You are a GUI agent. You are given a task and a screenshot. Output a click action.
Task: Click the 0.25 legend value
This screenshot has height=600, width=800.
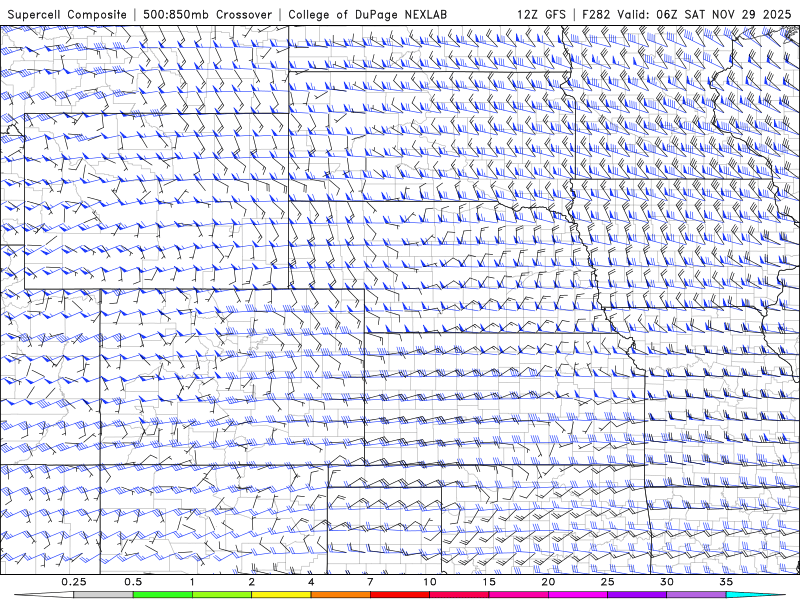click(x=73, y=582)
